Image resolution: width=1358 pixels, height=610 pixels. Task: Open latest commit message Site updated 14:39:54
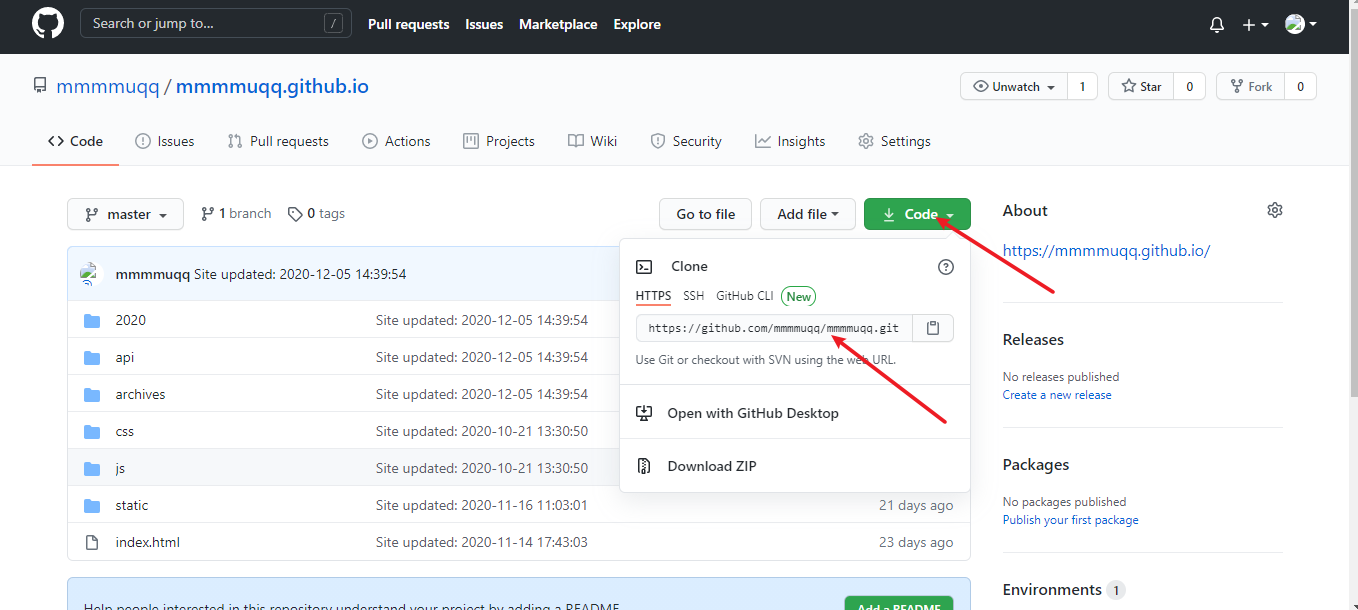click(x=300, y=274)
